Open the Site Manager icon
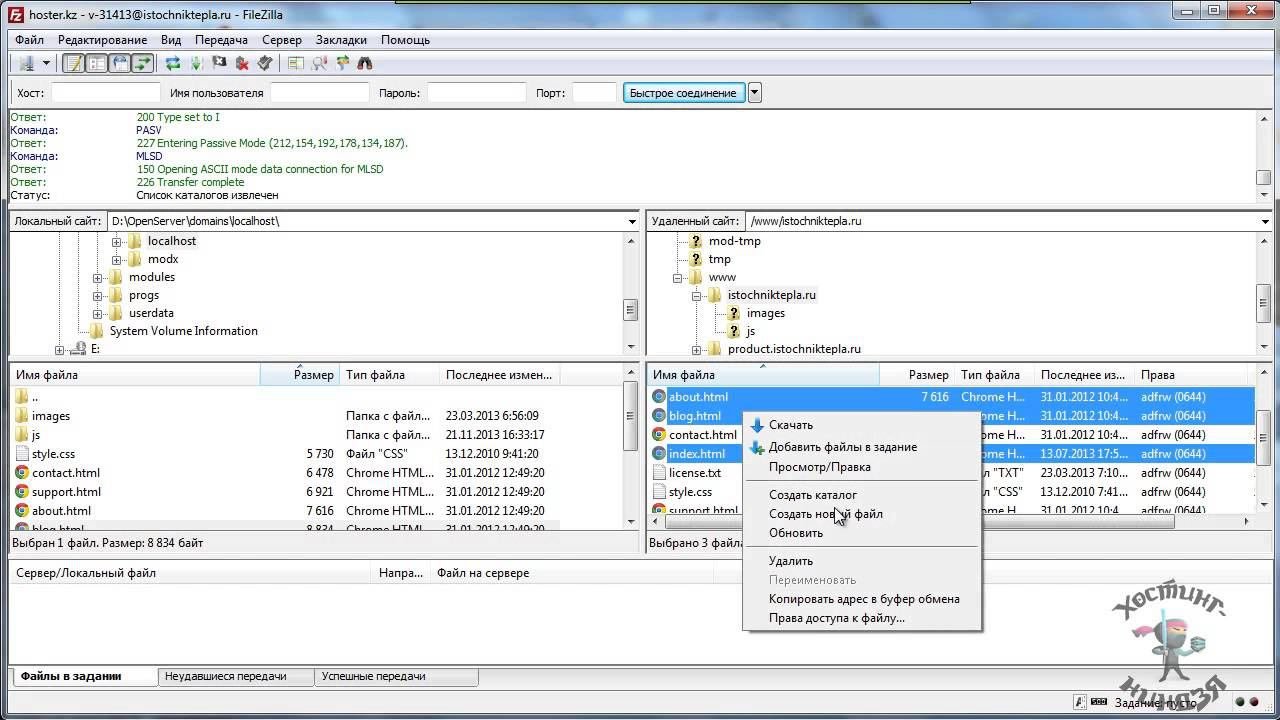The width and height of the screenshot is (1280, 720). click(27, 63)
